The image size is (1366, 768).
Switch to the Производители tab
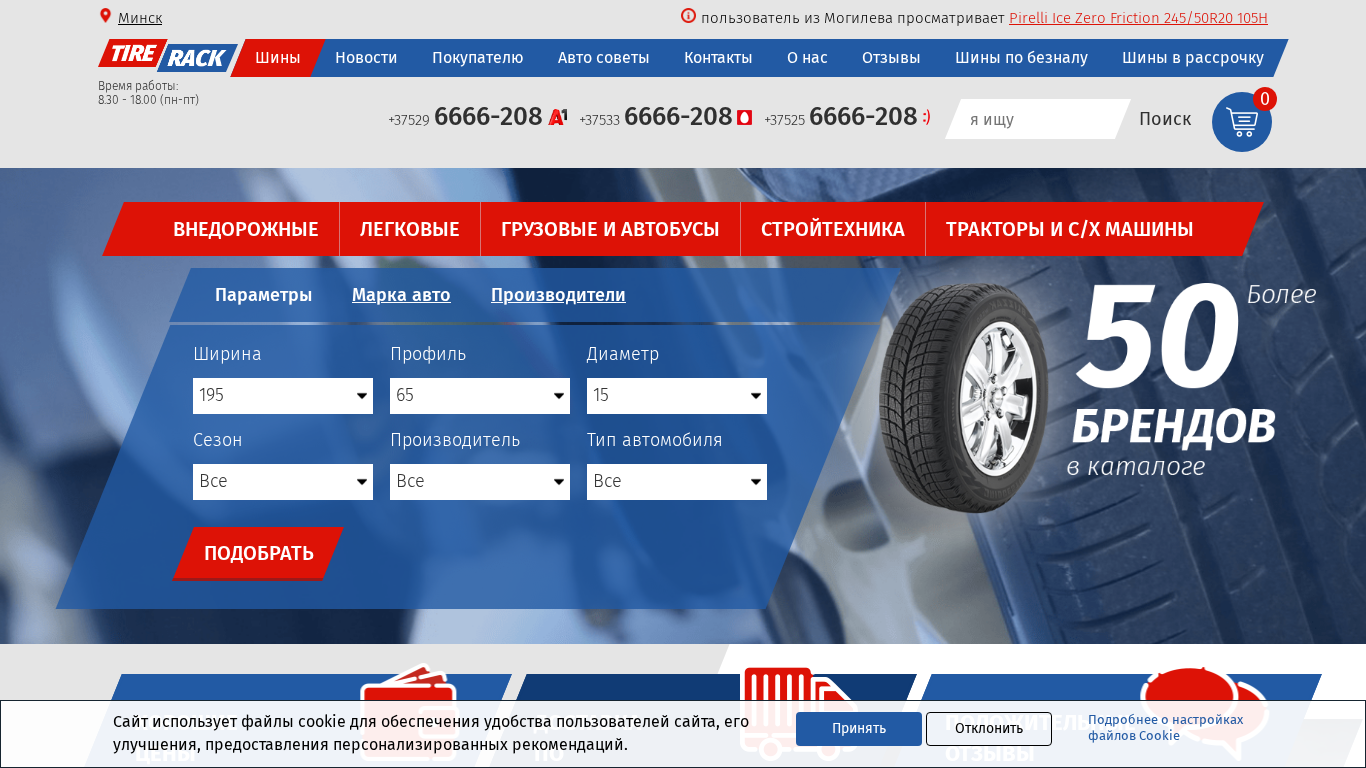[x=558, y=295]
